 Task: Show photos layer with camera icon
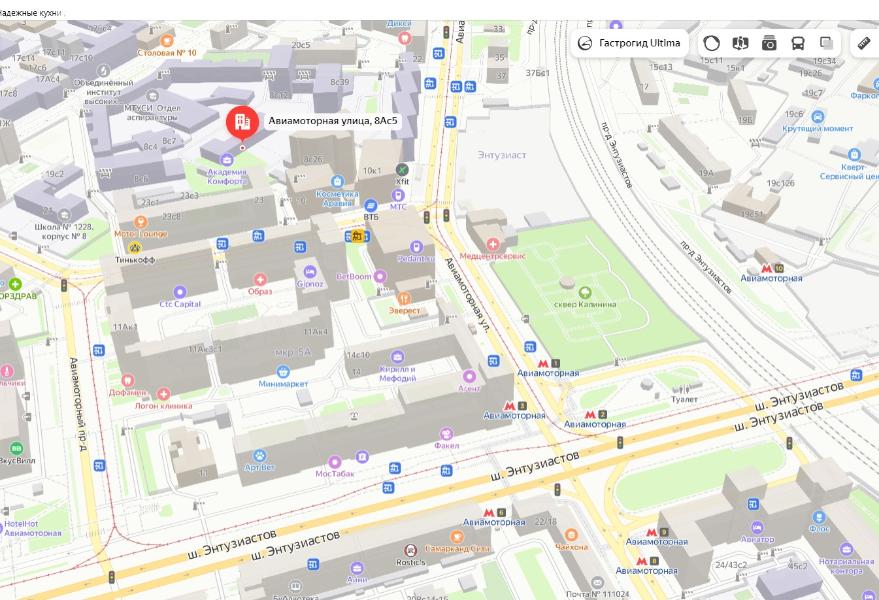click(769, 43)
